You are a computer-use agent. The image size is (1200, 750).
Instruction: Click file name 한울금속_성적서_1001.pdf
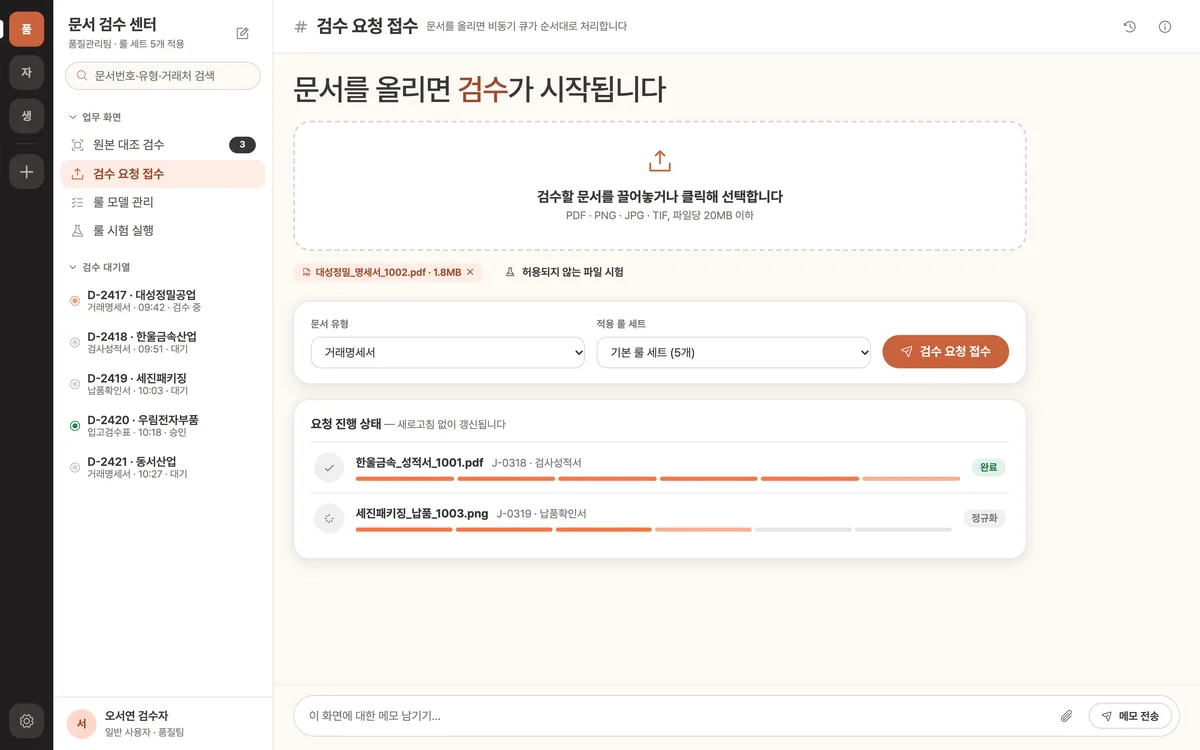coord(420,463)
